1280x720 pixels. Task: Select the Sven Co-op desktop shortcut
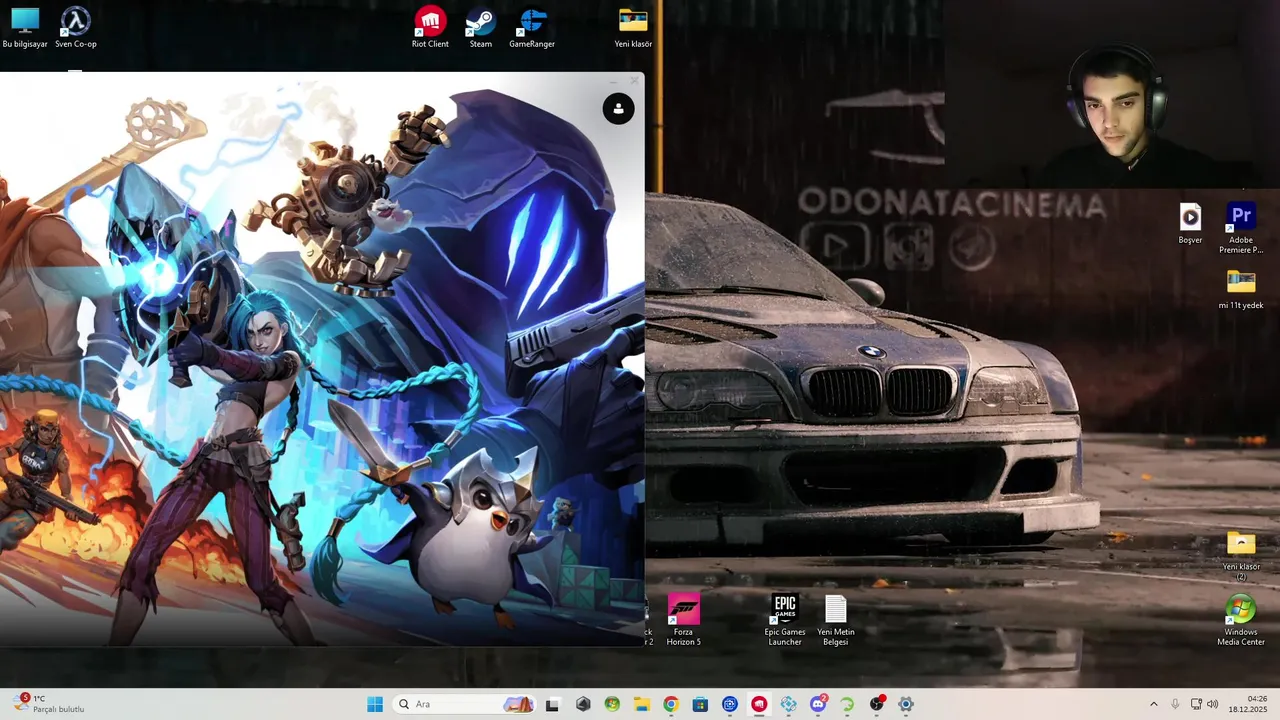[76, 28]
